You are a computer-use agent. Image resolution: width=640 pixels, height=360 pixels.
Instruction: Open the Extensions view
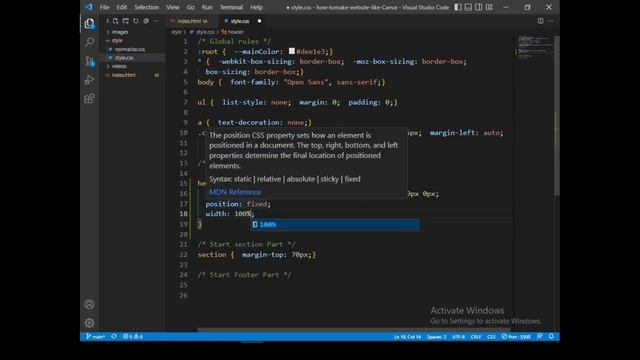pos(89,98)
